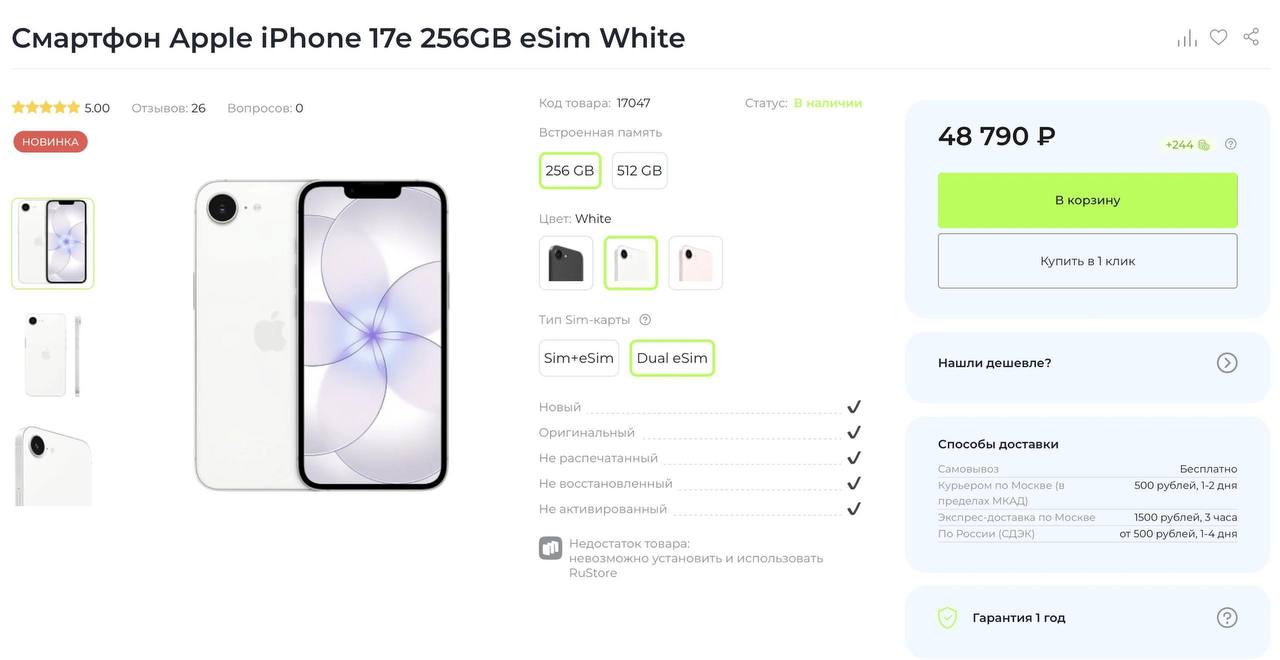The height and width of the screenshot is (660, 1280).
Task: Select the Dual eSim option
Action: coord(672,358)
